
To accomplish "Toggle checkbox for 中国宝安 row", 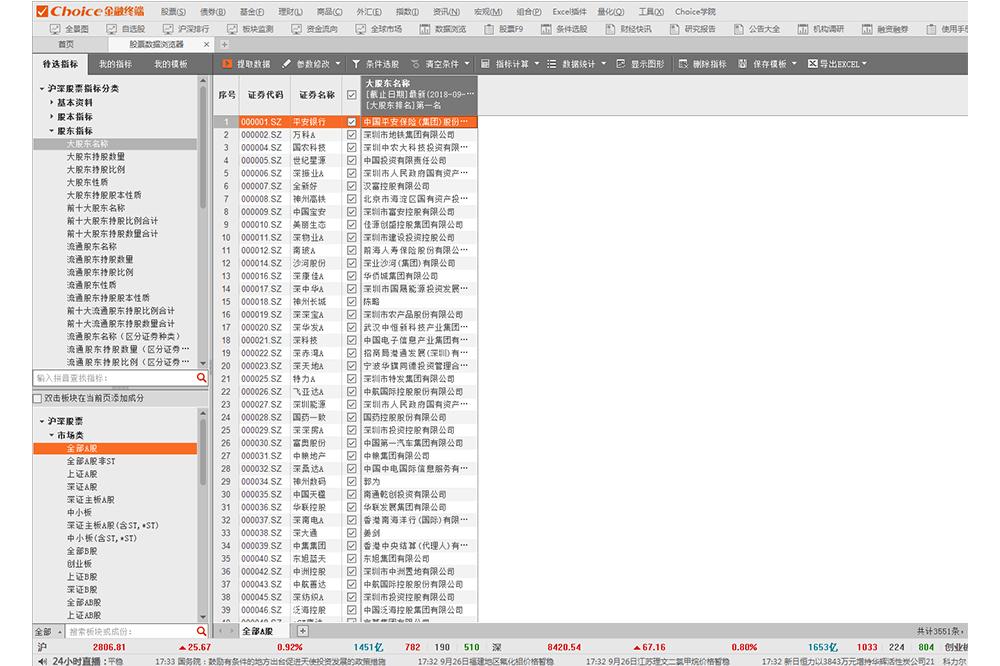I will point(351,212).
